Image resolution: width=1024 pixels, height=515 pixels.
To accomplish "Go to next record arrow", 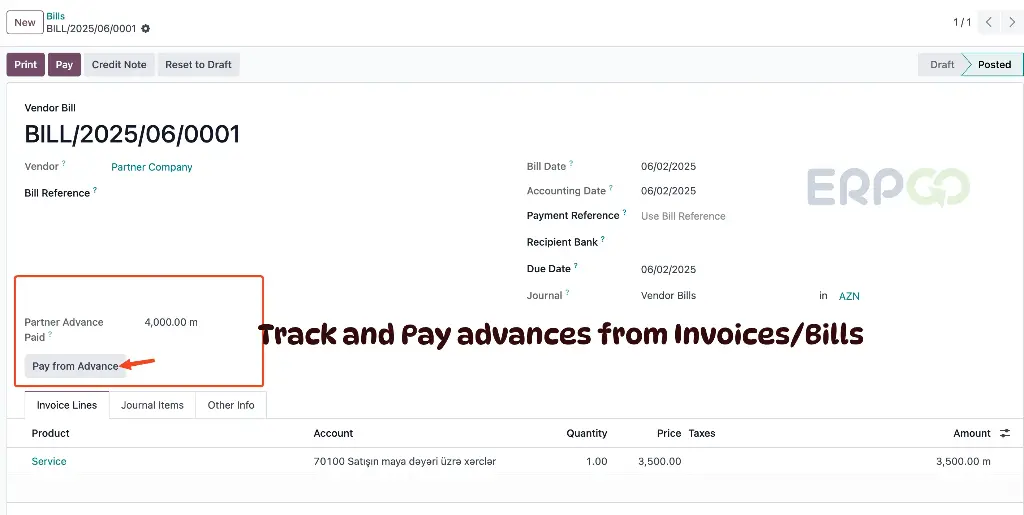I will [1012, 22].
